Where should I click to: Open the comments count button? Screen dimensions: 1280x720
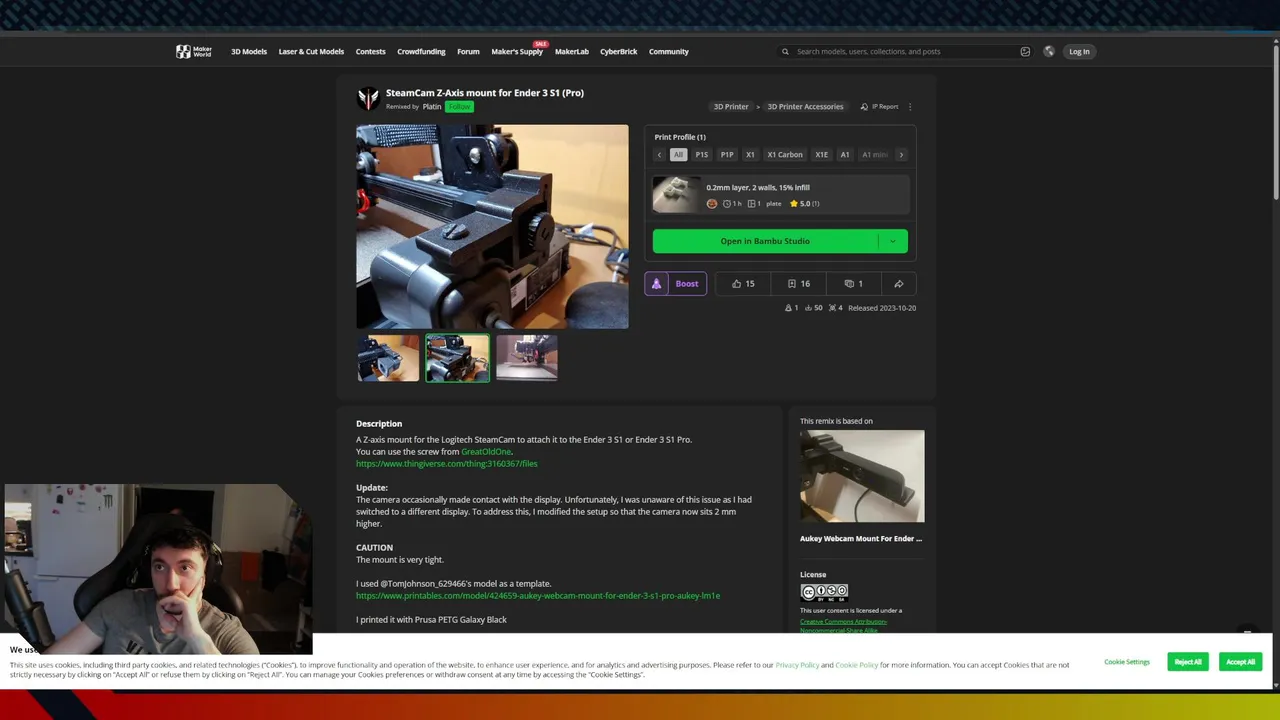pyautogui.click(x=853, y=284)
